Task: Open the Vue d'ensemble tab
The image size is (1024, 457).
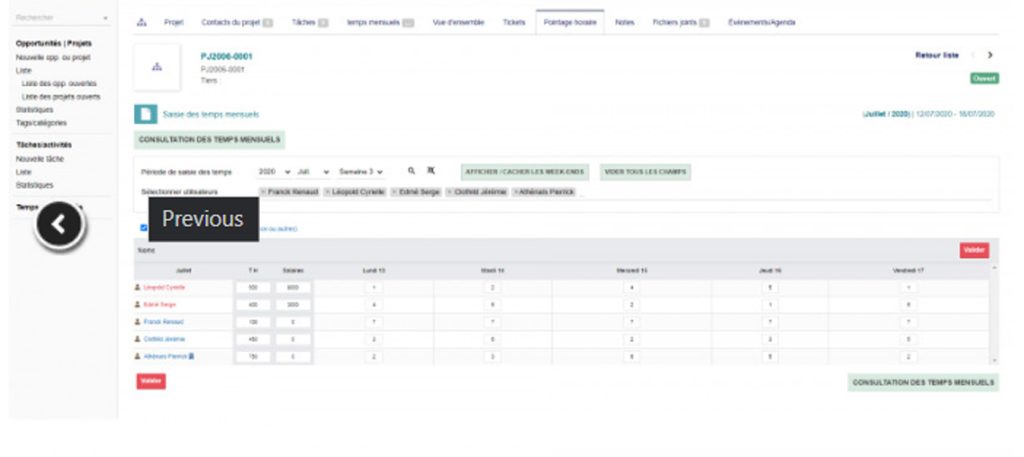Action: (458, 21)
